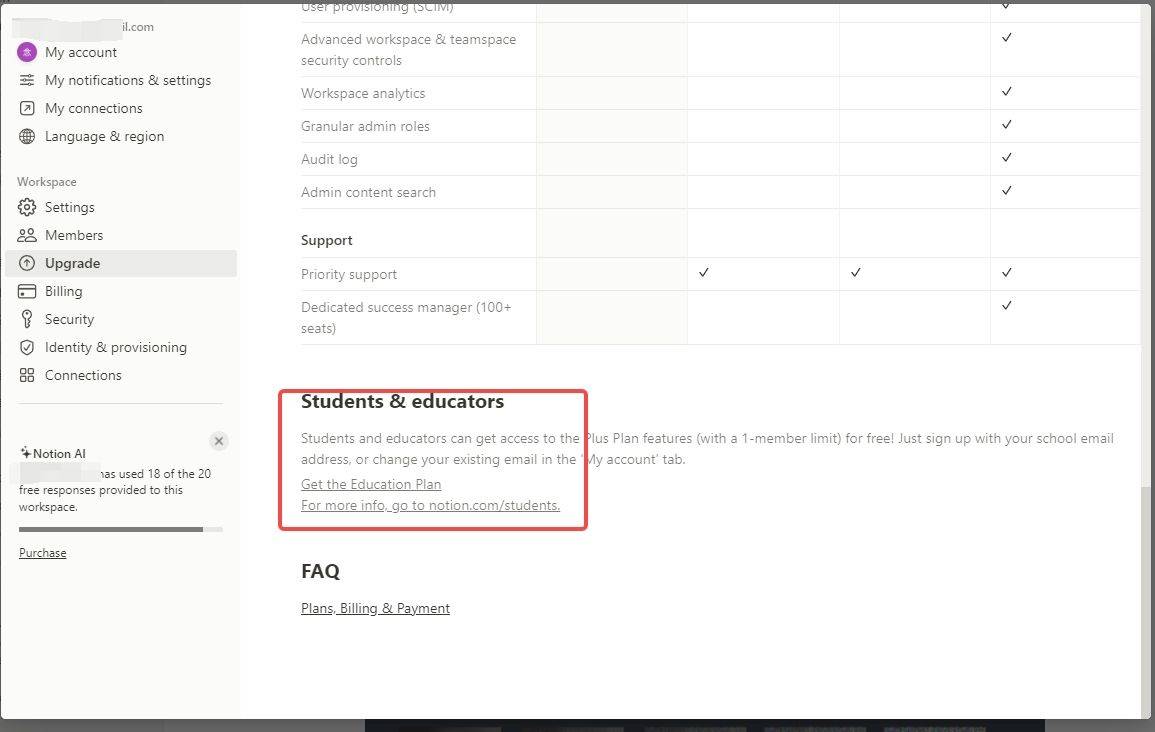Viewport: 1155px width, 732px height.
Task: Click the purple My account avatar icon
Action: pyautogui.click(x=27, y=52)
